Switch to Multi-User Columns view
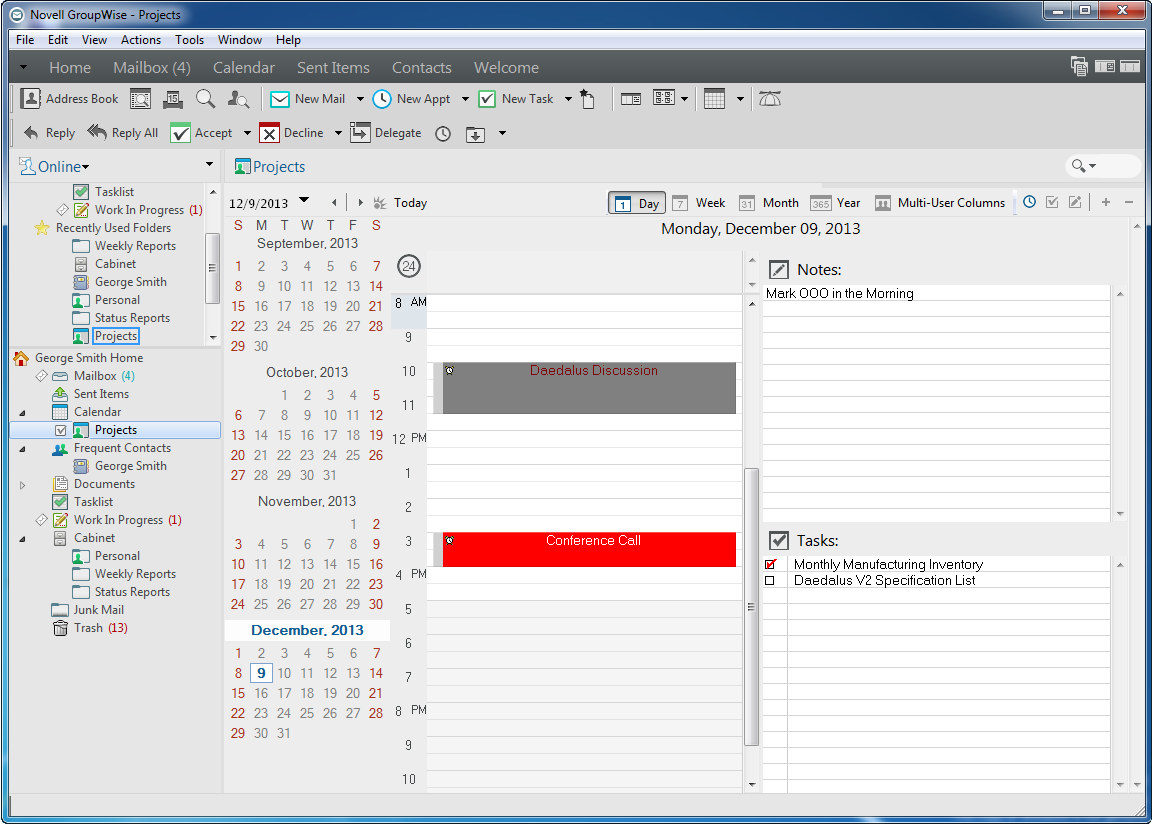 [940, 203]
